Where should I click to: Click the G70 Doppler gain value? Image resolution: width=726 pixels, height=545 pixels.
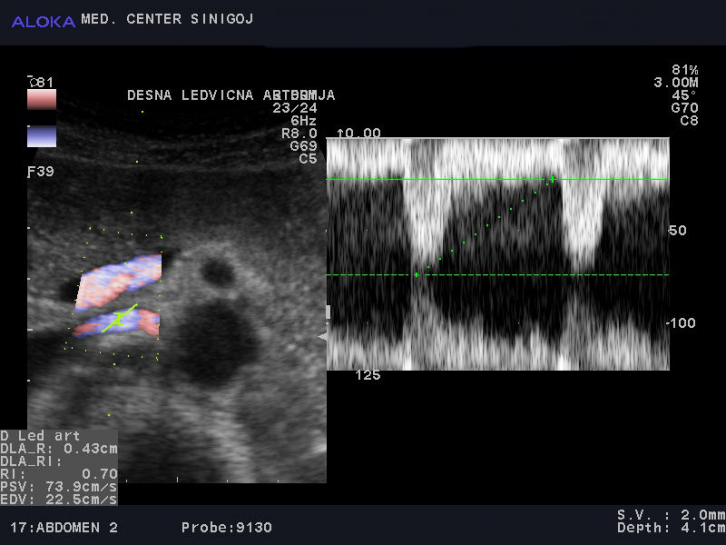click(x=684, y=108)
